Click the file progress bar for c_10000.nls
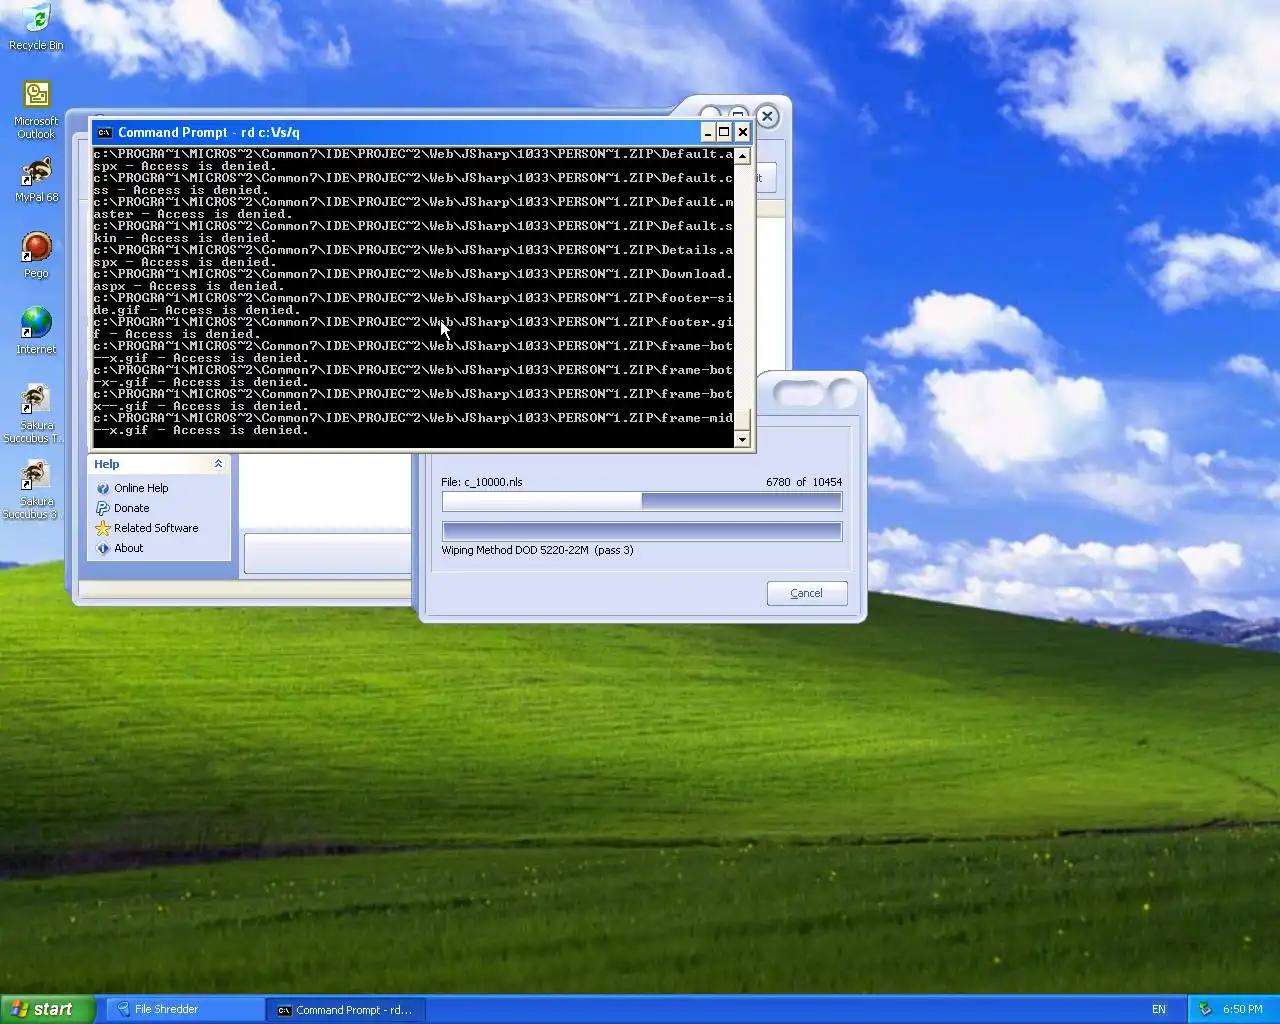 tap(642, 501)
